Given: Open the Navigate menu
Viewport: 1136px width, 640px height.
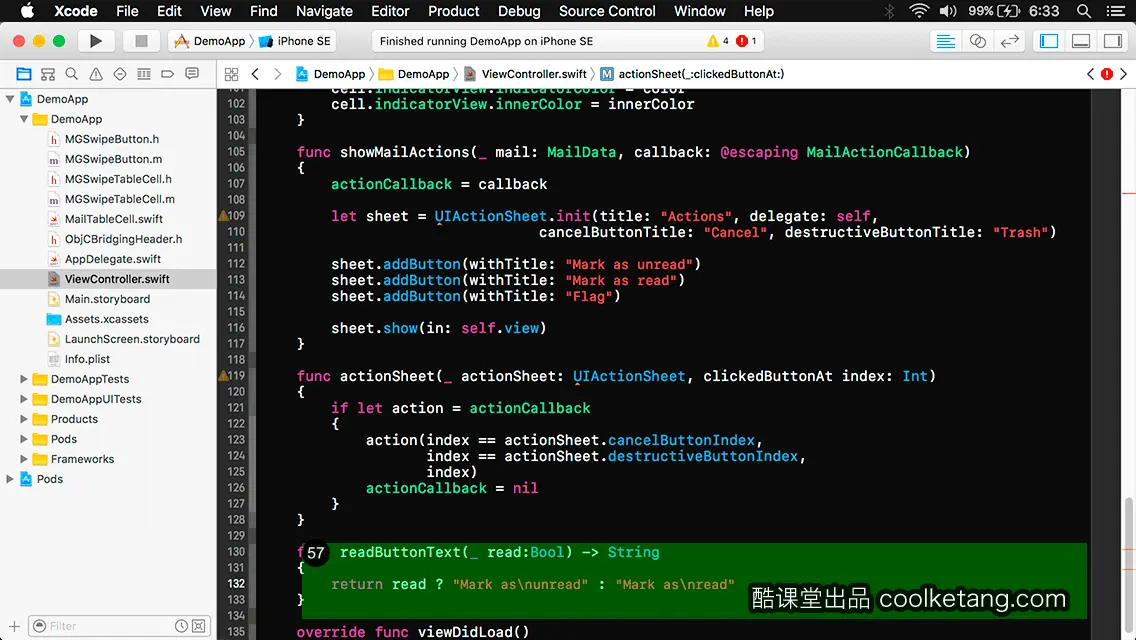Looking at the screenshot, I should 324,11.
